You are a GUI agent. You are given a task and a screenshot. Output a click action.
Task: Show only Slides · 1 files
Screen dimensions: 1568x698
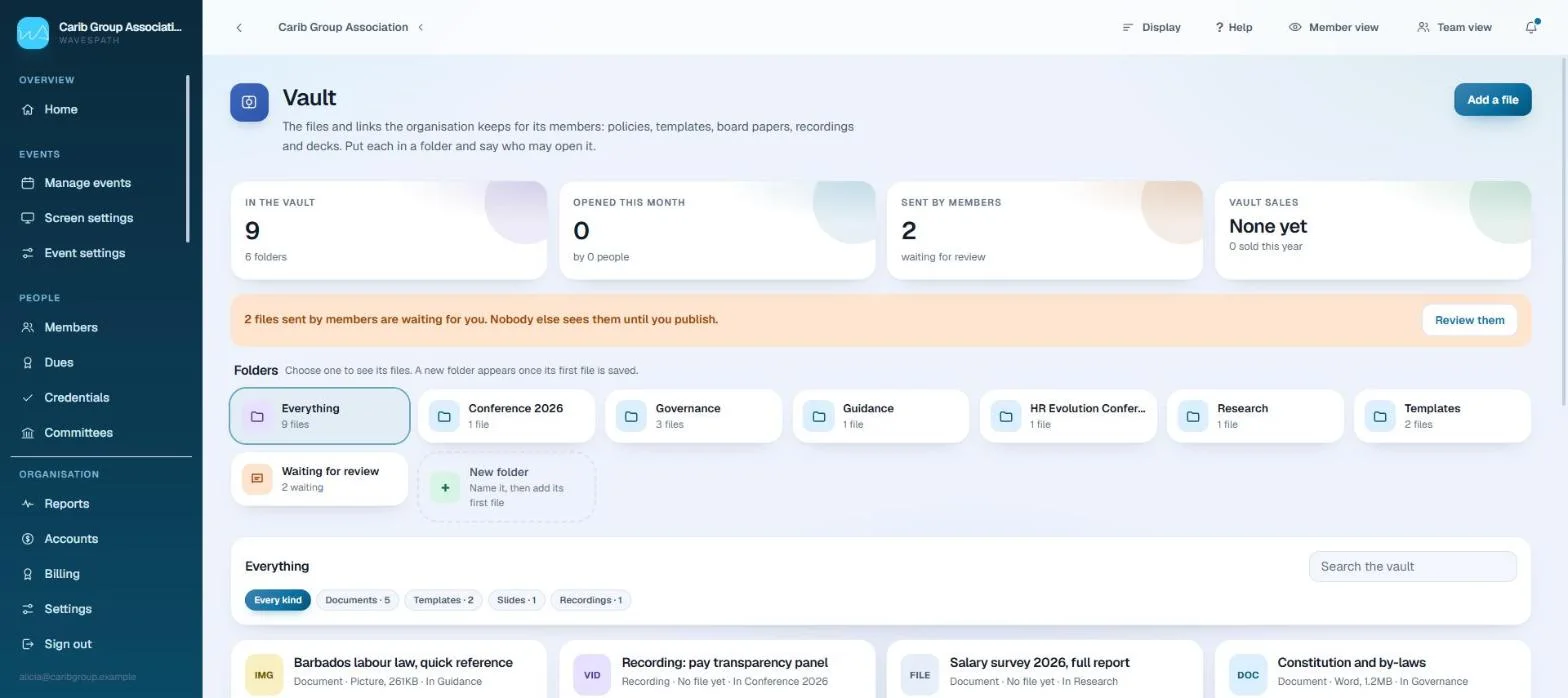coord(517,601)
